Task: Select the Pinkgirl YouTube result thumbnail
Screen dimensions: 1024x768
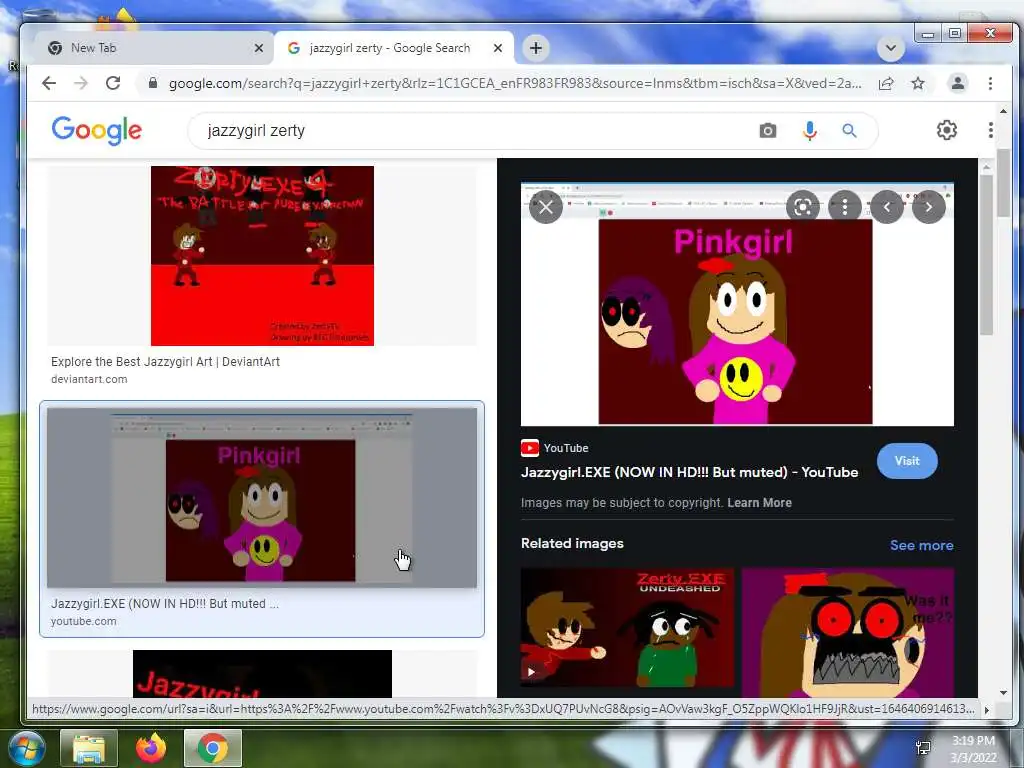Action: click(262, 498)
